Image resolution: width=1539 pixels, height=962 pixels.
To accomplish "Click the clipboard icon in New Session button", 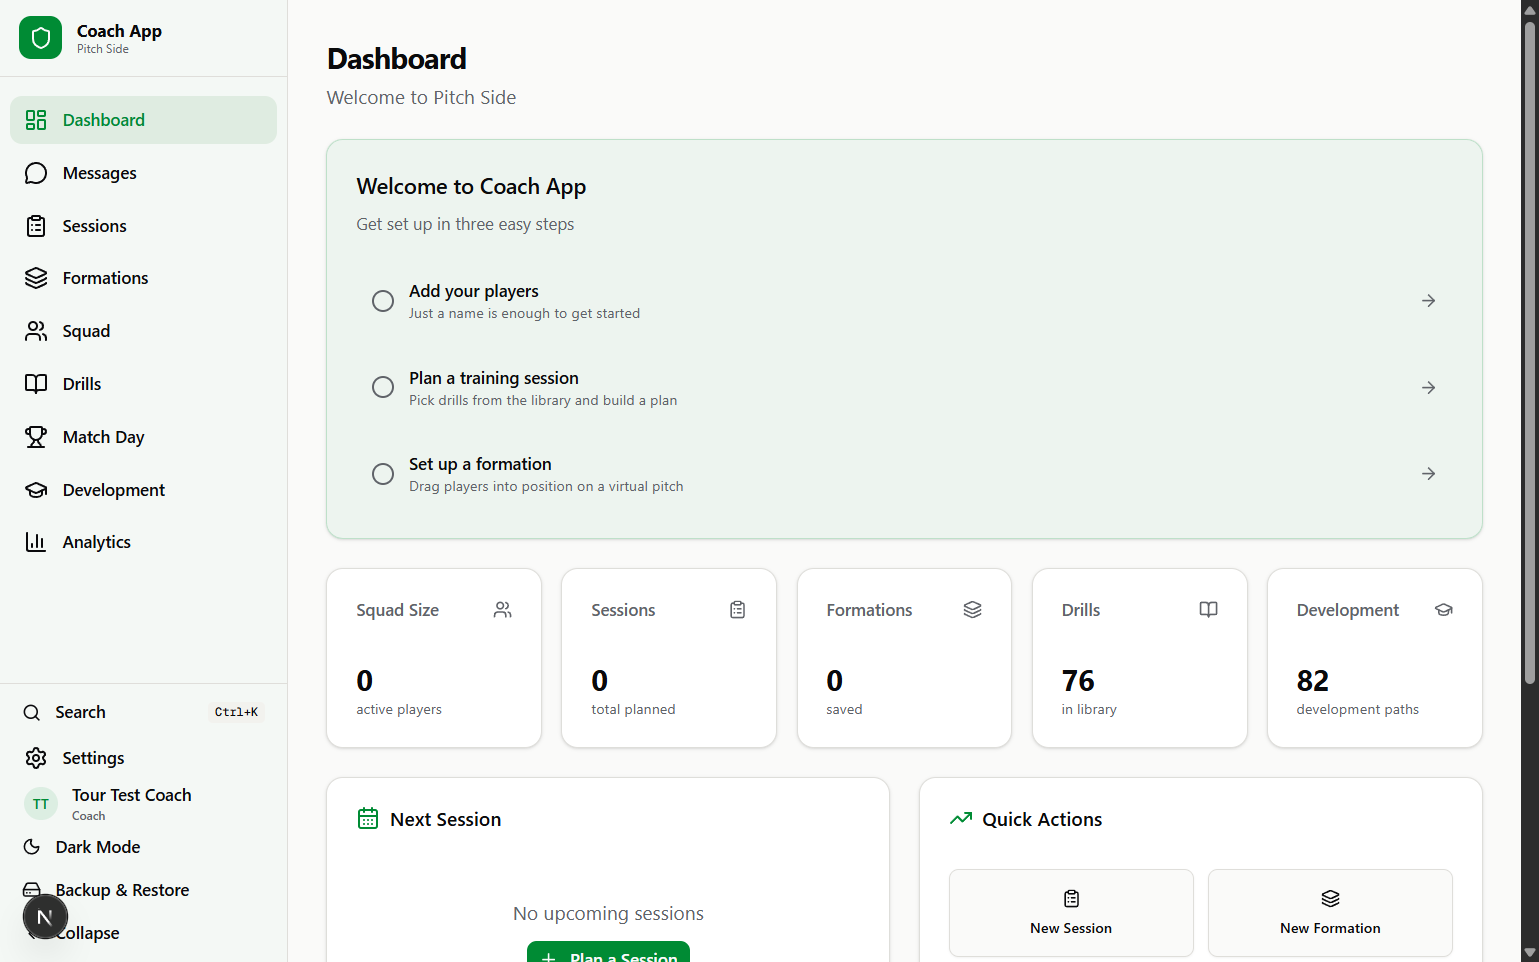I will click(x=1071, y=899).
